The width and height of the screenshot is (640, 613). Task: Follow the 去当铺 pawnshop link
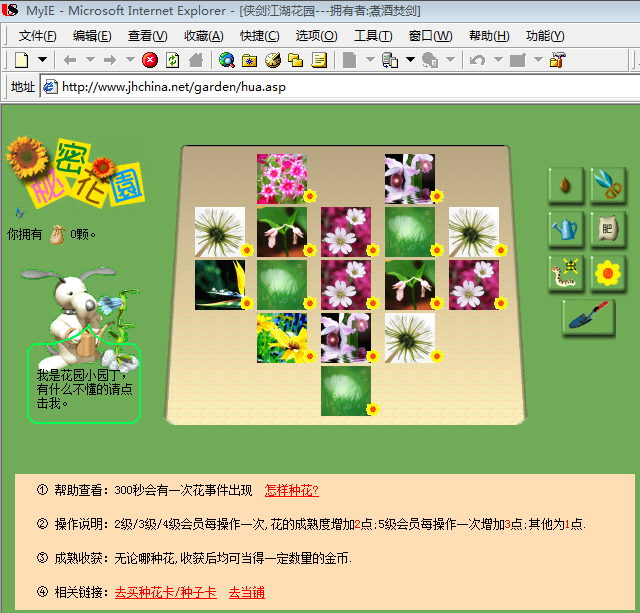247,592
